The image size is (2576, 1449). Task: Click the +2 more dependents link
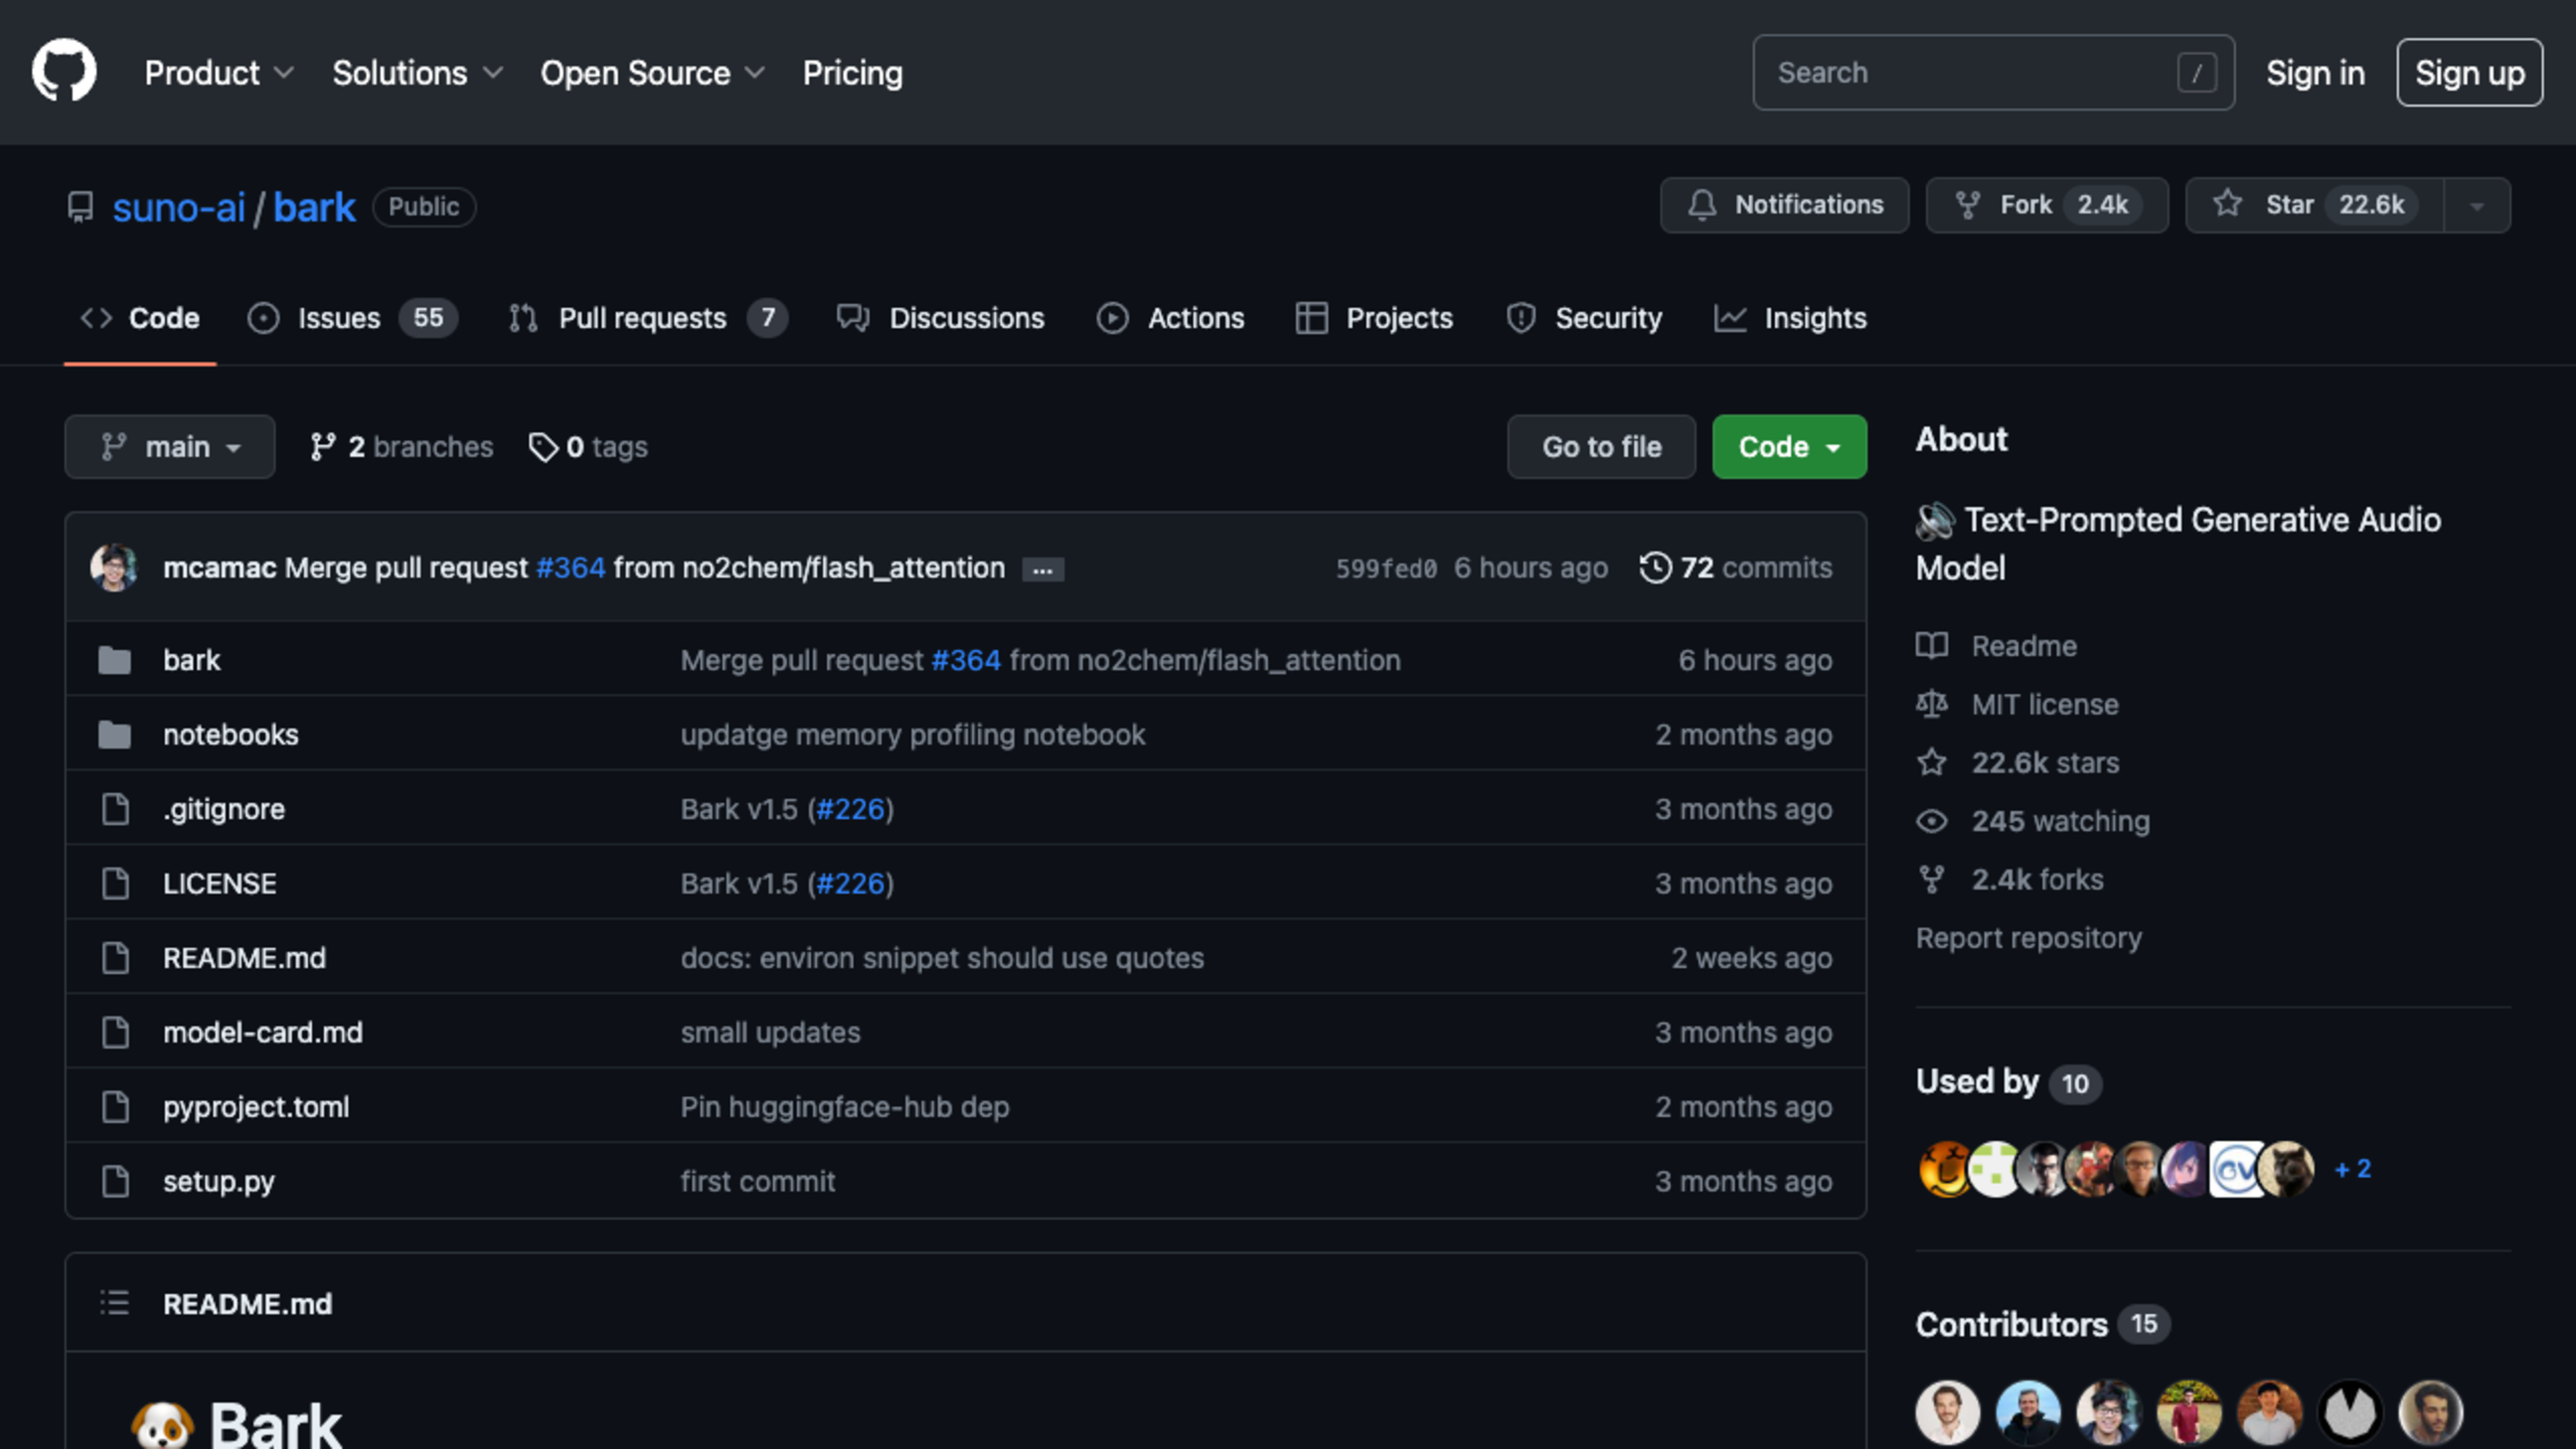point(2353,1169)
